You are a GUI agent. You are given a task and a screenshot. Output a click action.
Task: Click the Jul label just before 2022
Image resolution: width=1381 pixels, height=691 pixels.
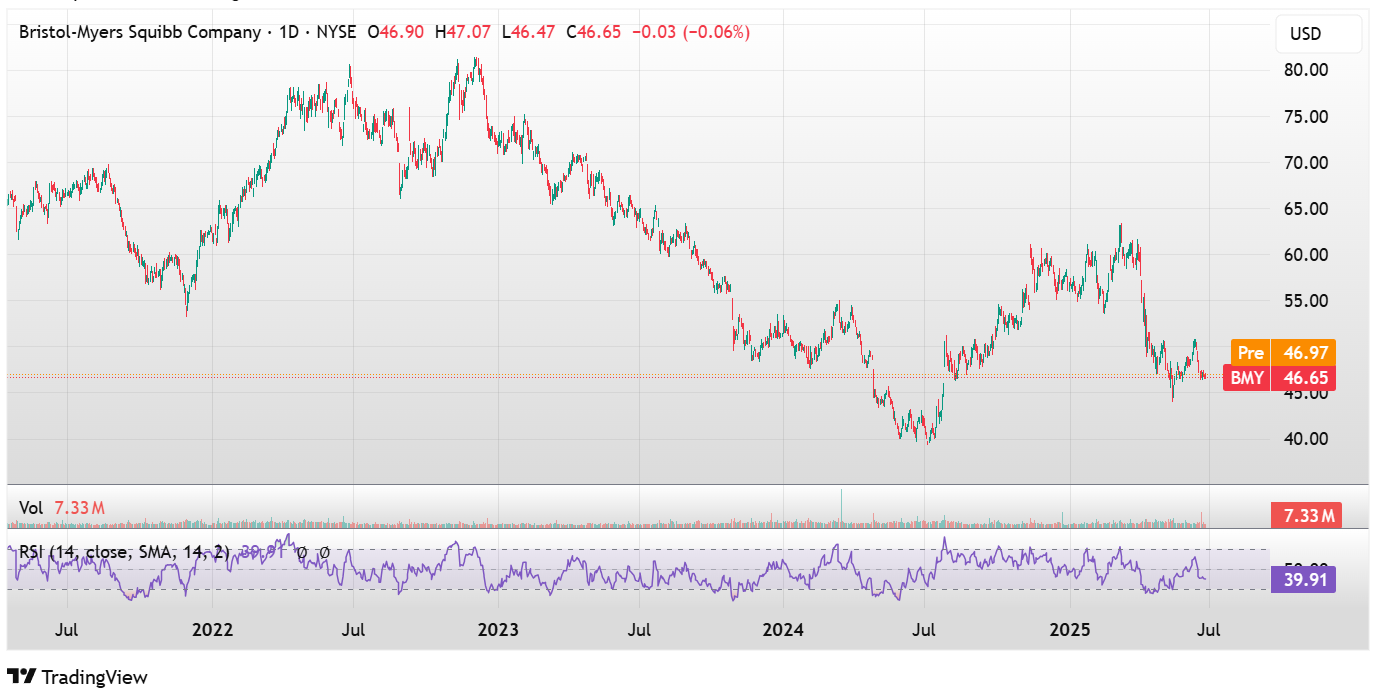click(x=67, y=630)
